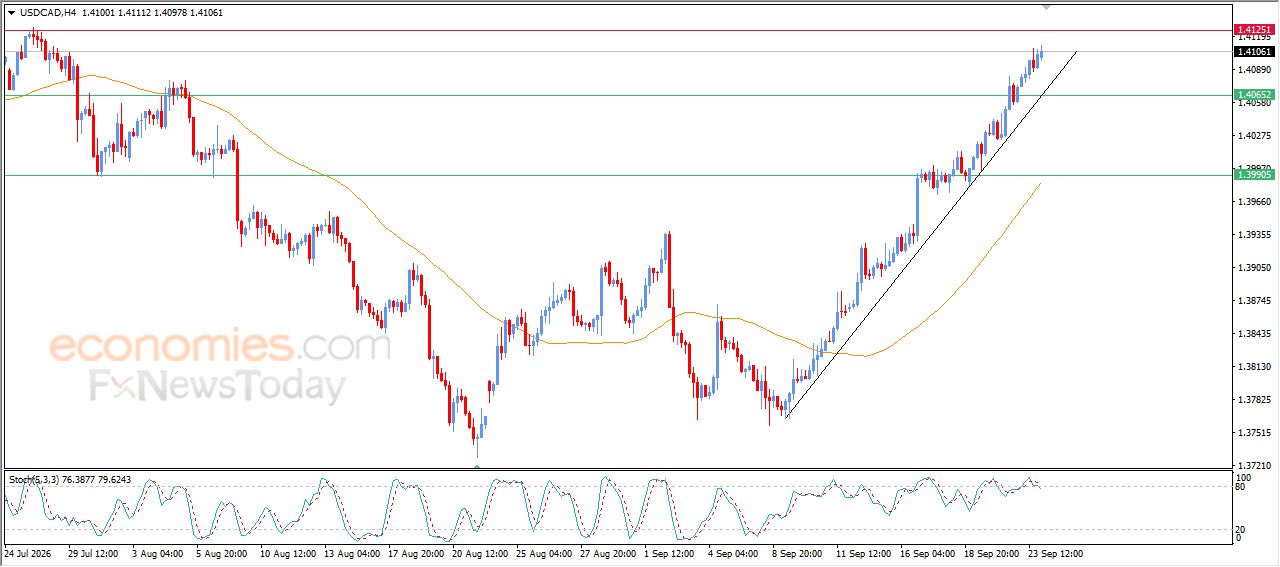Click the 1.37210 price axis value
1280x567 pixels.
point(1254,466)
